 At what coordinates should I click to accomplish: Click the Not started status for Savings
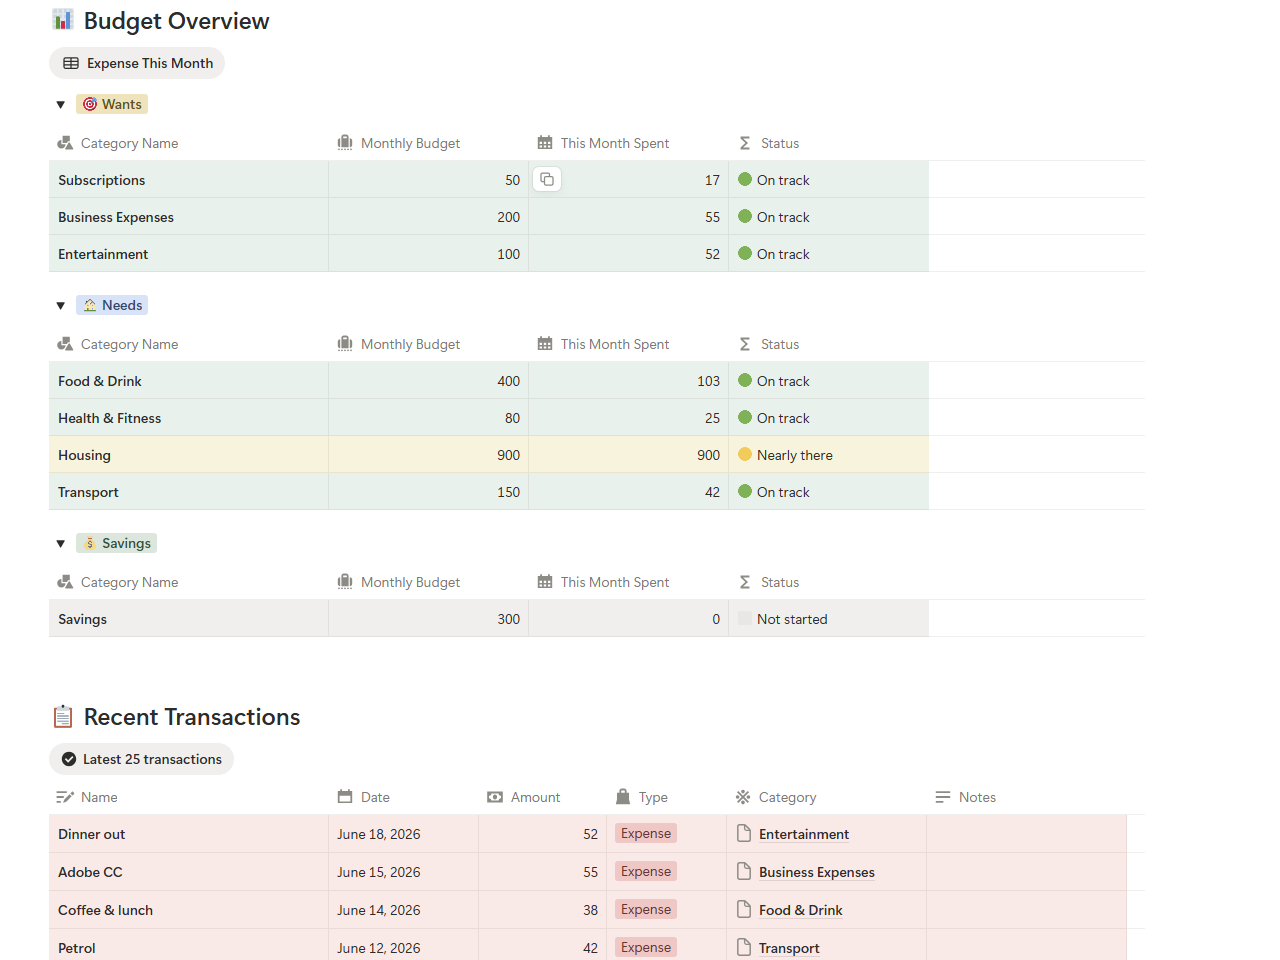(783, 619)
